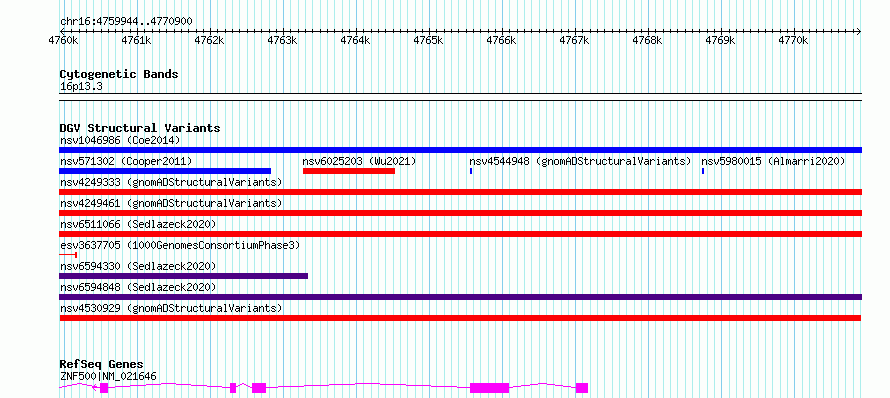The height and width of the screenshot is (398, 890).
Task: Select the 4770k ruler label
Action: coord(794,40)
